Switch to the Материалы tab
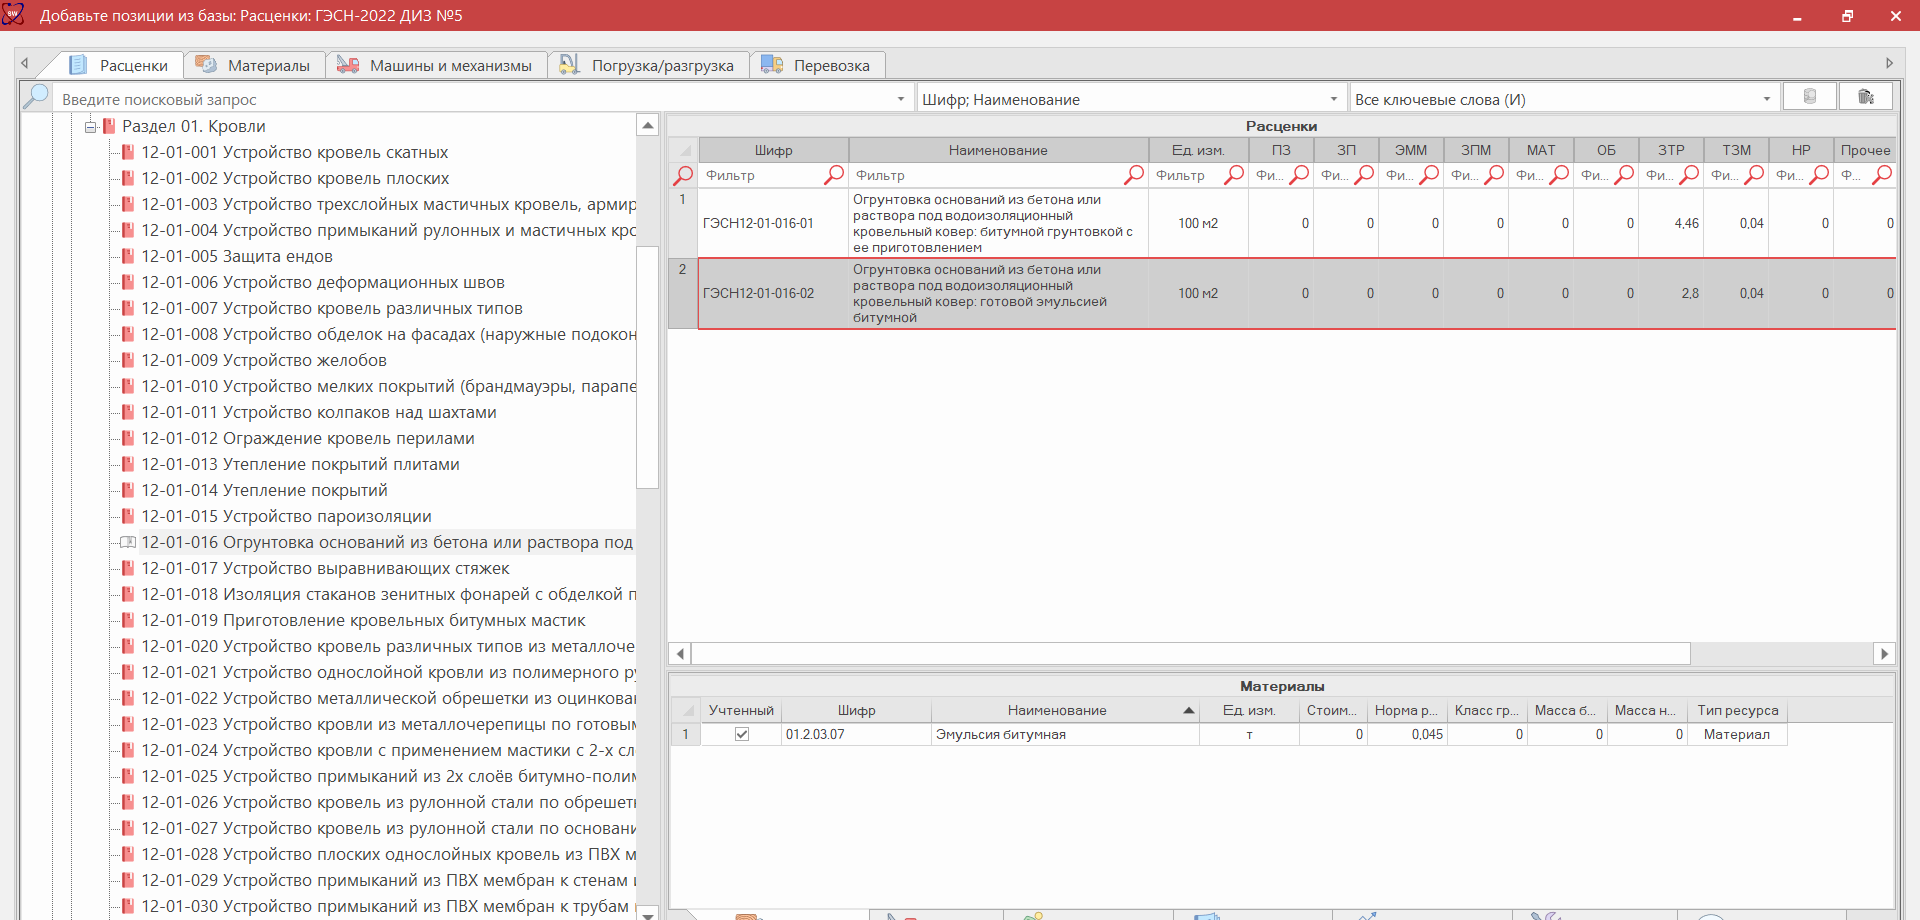Image resolution: width=1920 pixels, height=920 pixels. point(253,65)
